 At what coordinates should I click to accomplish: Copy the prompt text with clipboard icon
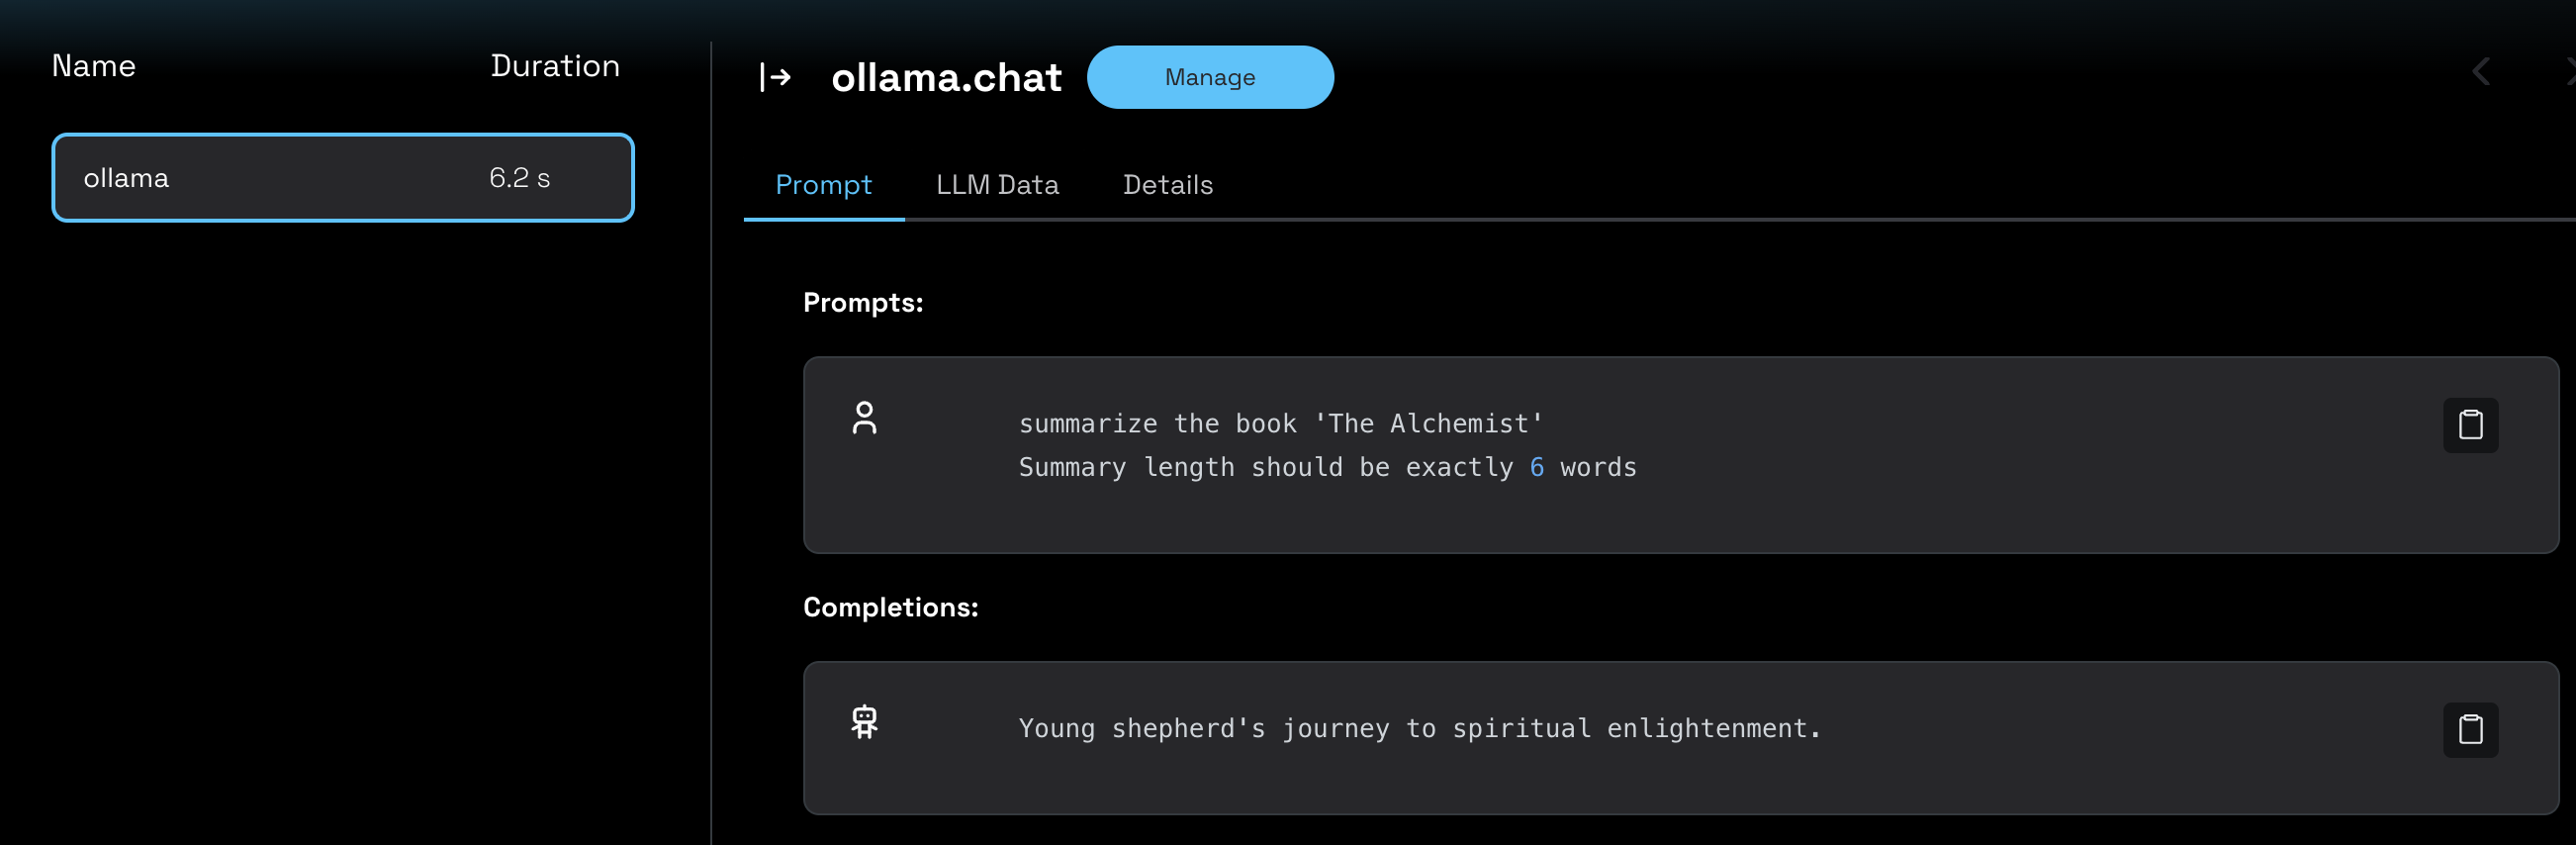(2470, 425)
